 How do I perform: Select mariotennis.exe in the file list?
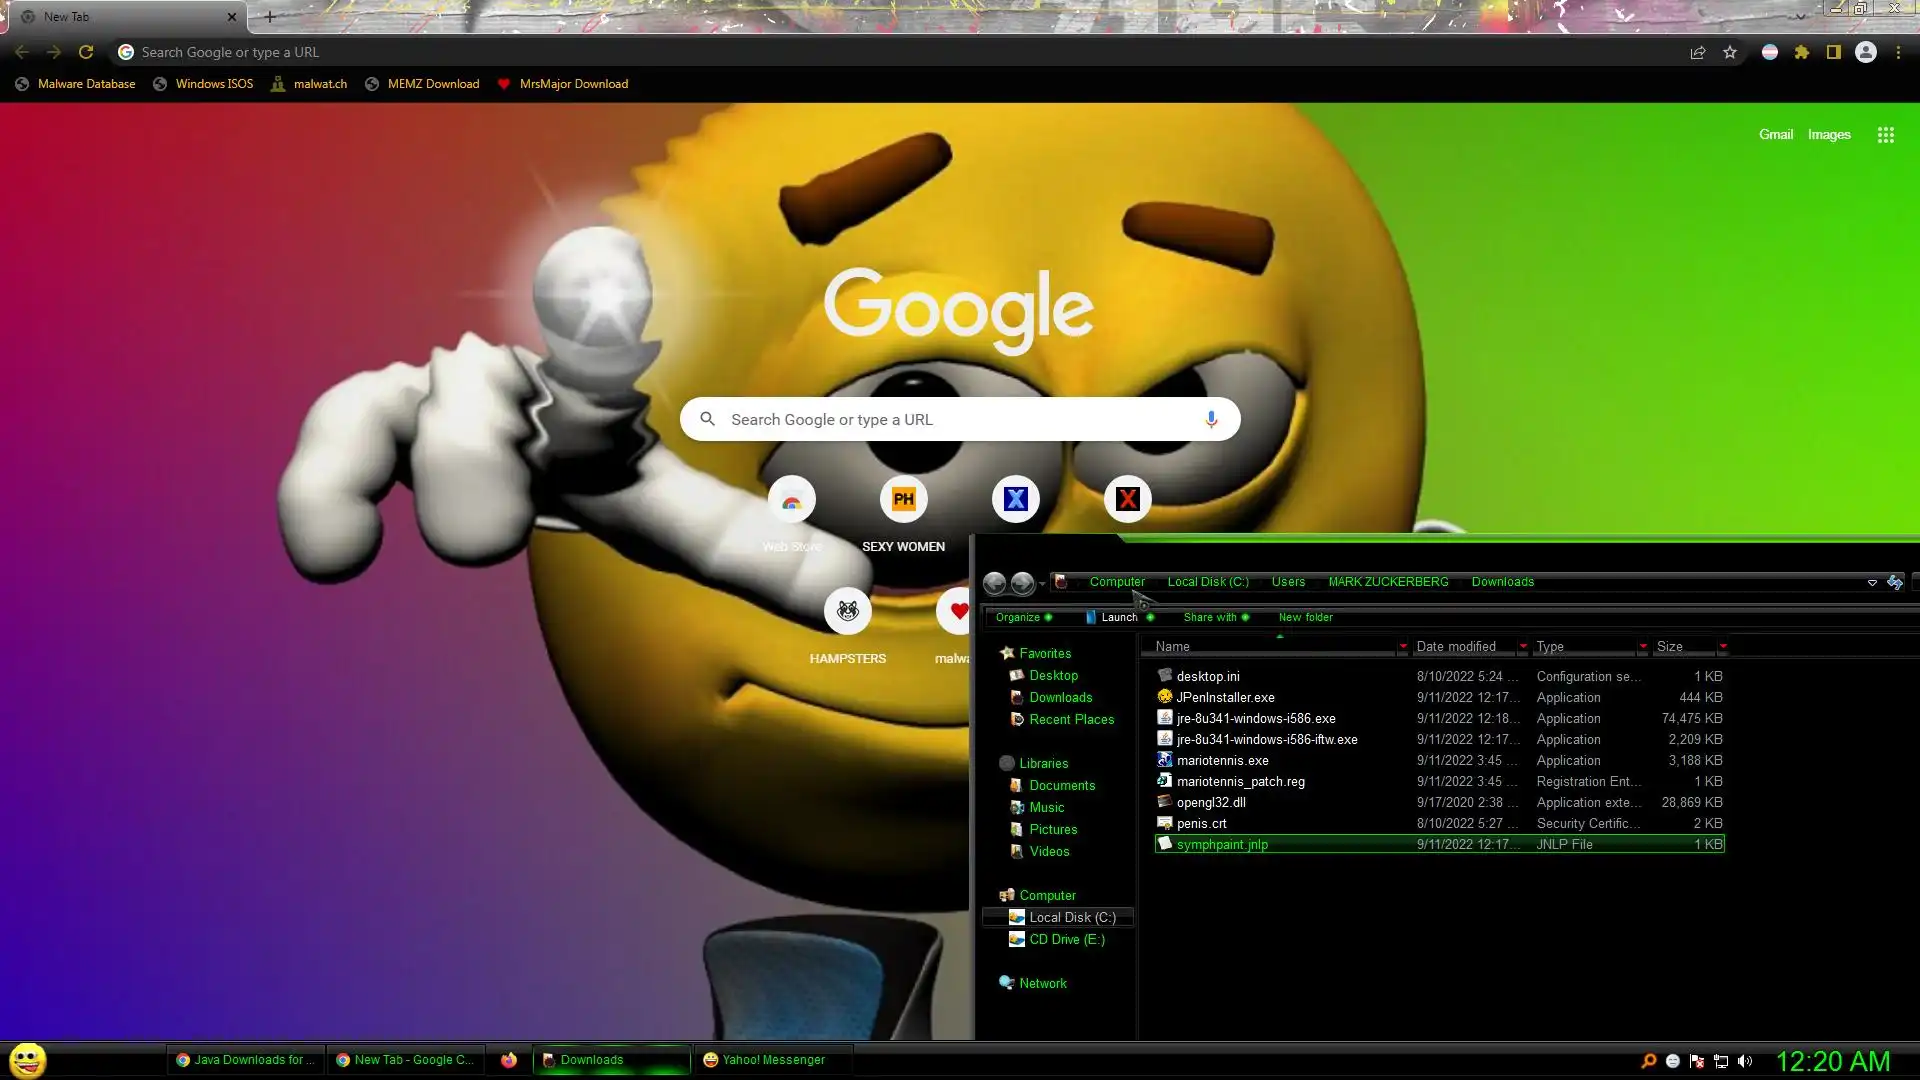pos(1222,760)
